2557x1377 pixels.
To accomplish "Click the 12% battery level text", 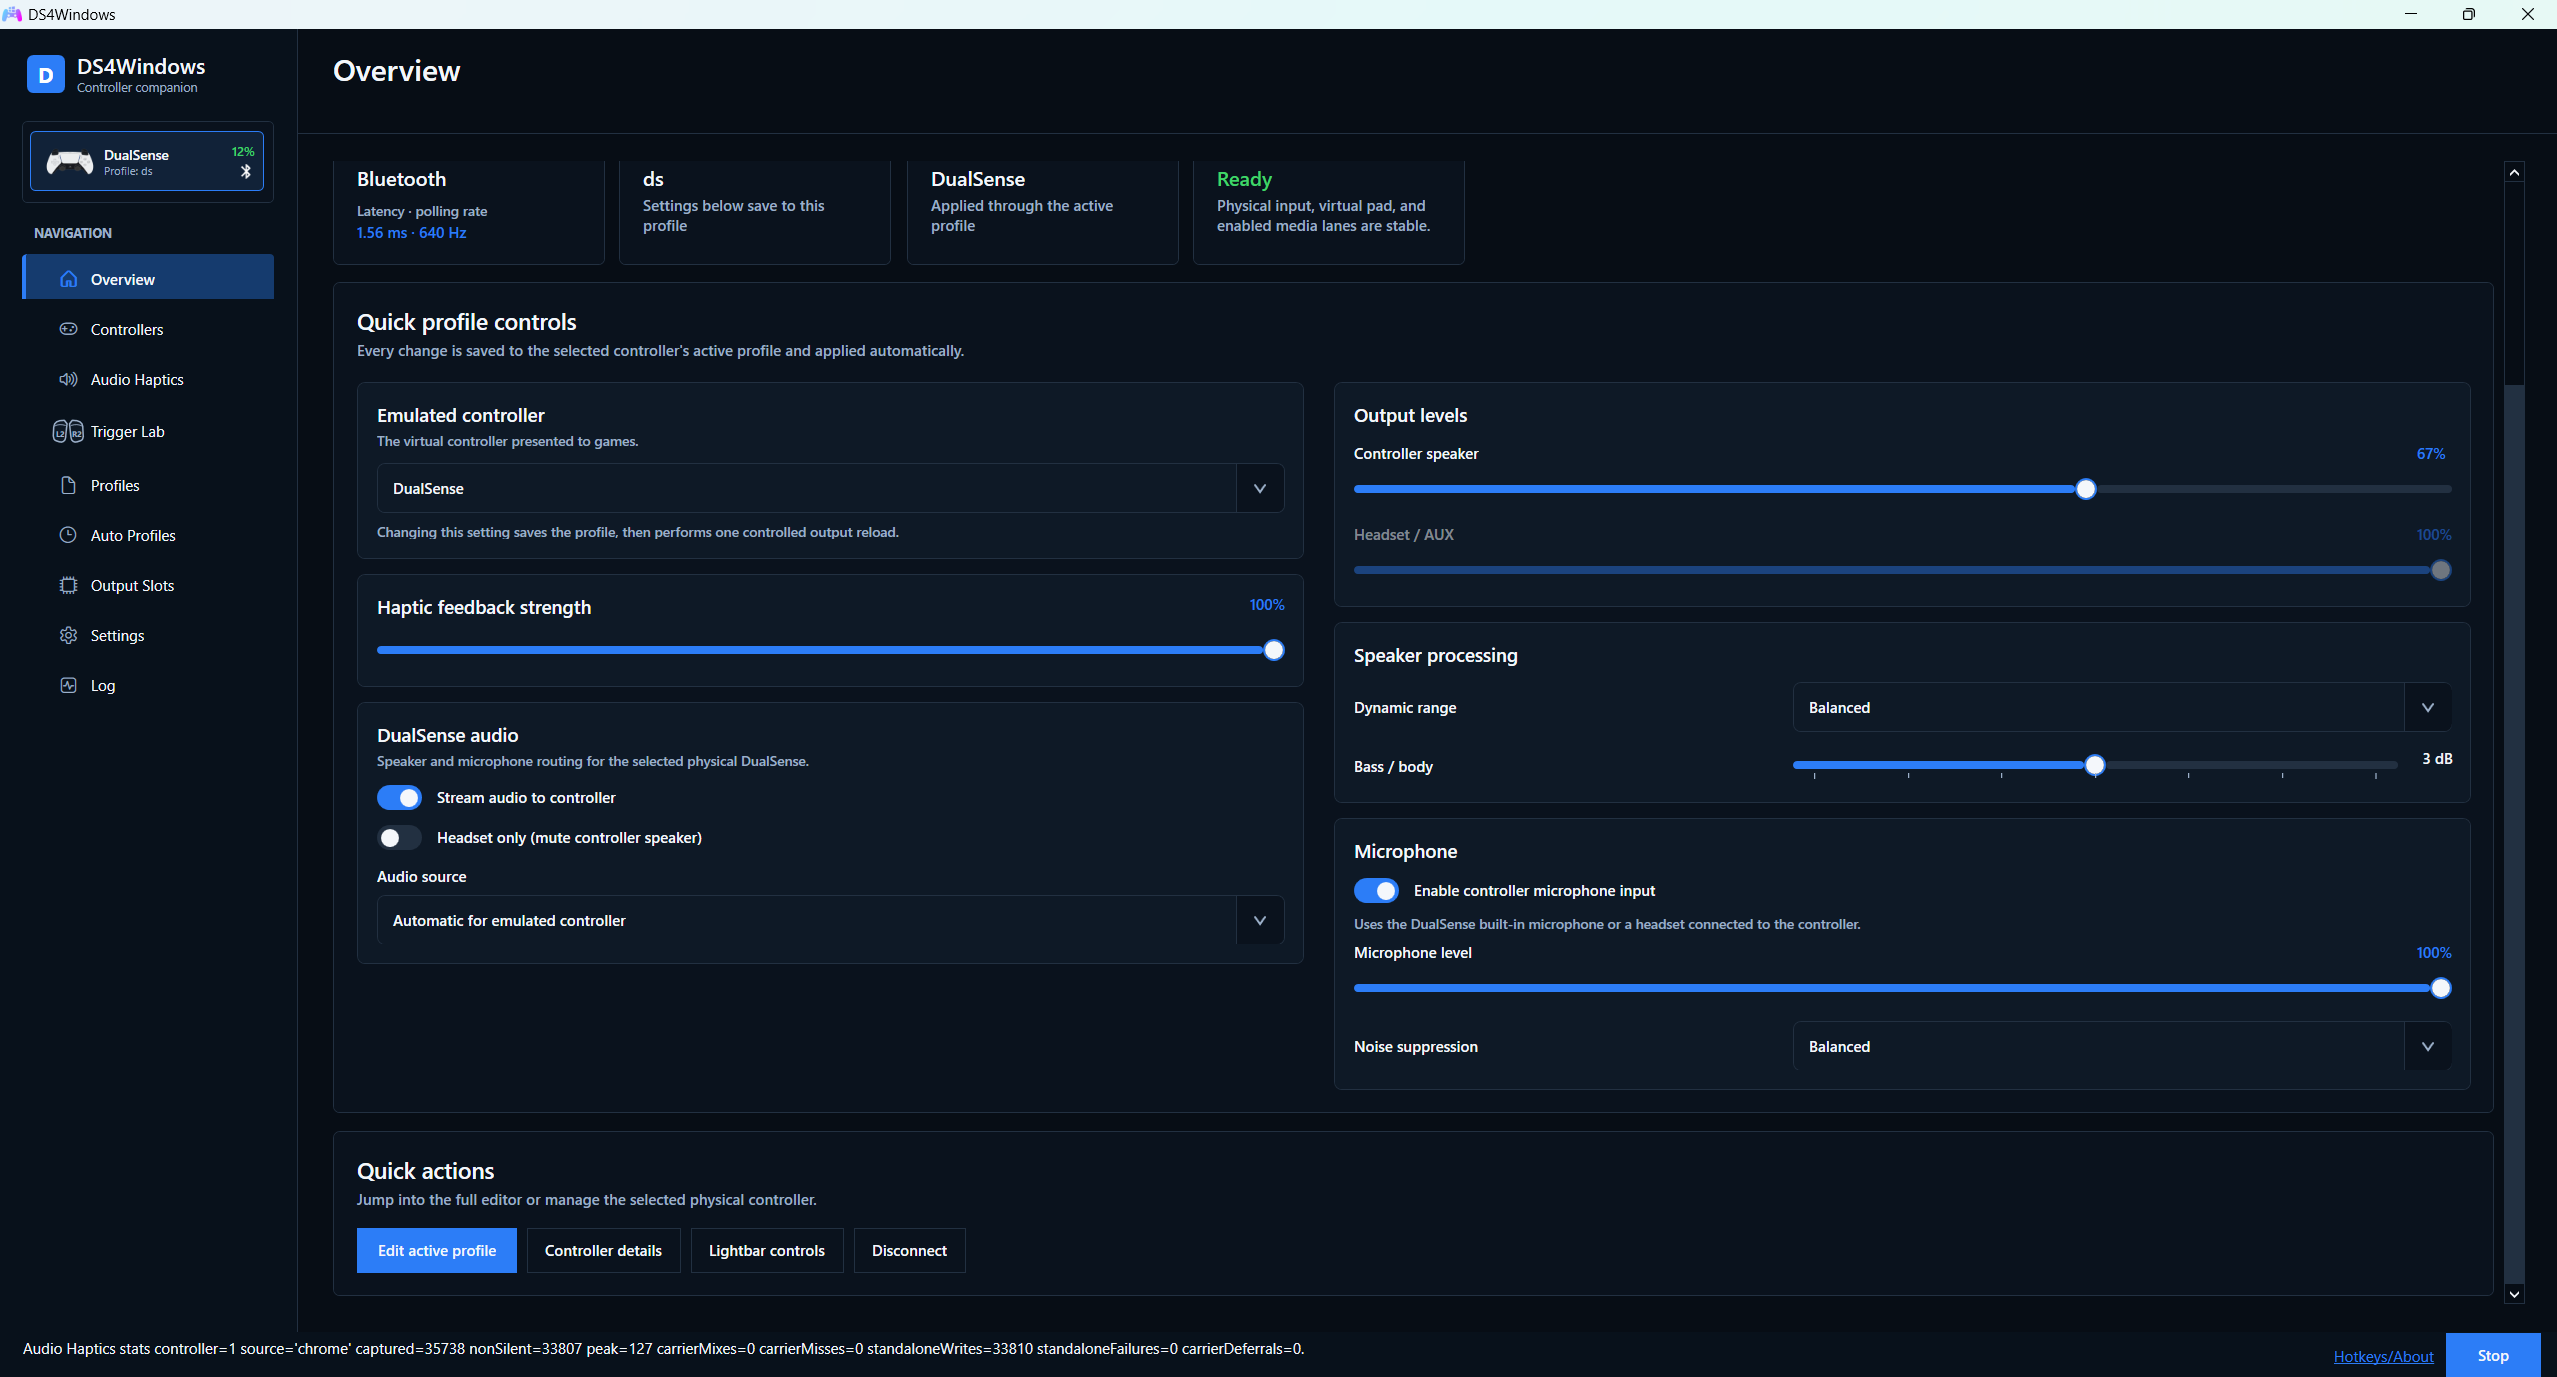I will coord(243,152).
